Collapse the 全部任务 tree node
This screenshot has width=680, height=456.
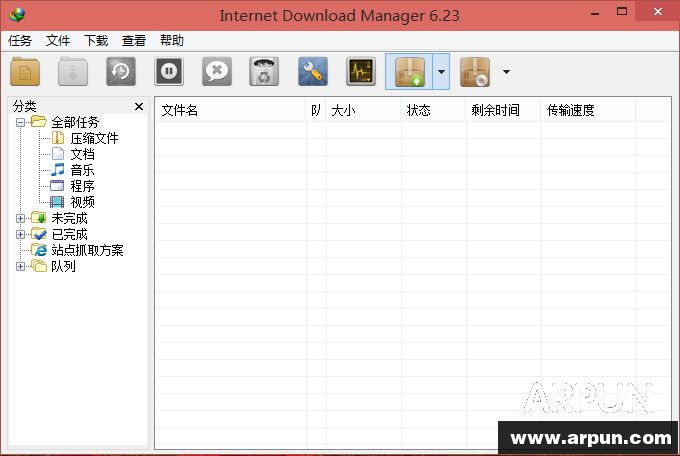pyautogui.click(x=20, y=122)
